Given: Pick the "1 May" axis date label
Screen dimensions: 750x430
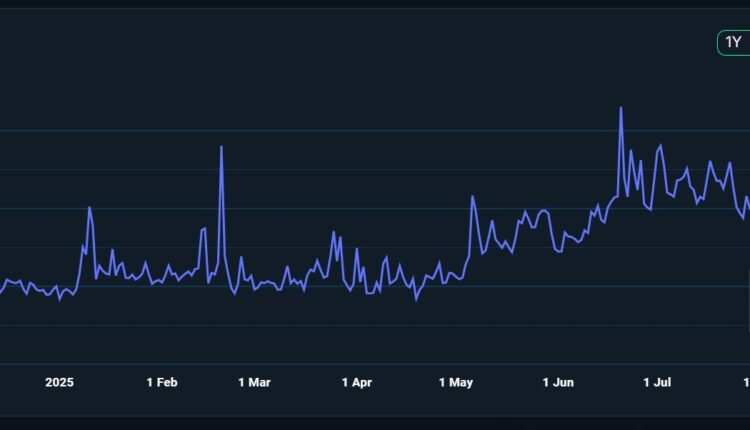Looking at the screenshot, I should point(455,382).
